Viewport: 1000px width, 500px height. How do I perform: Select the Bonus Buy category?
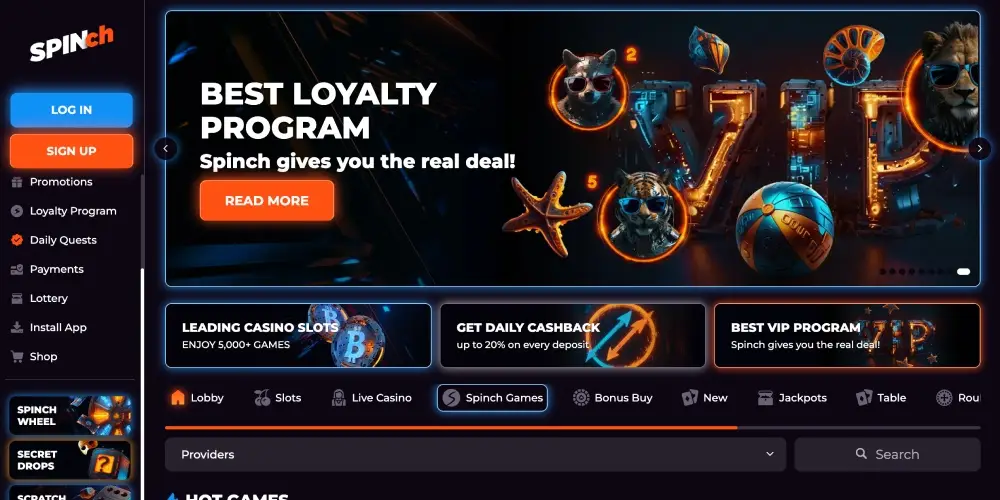click(612, 398)
